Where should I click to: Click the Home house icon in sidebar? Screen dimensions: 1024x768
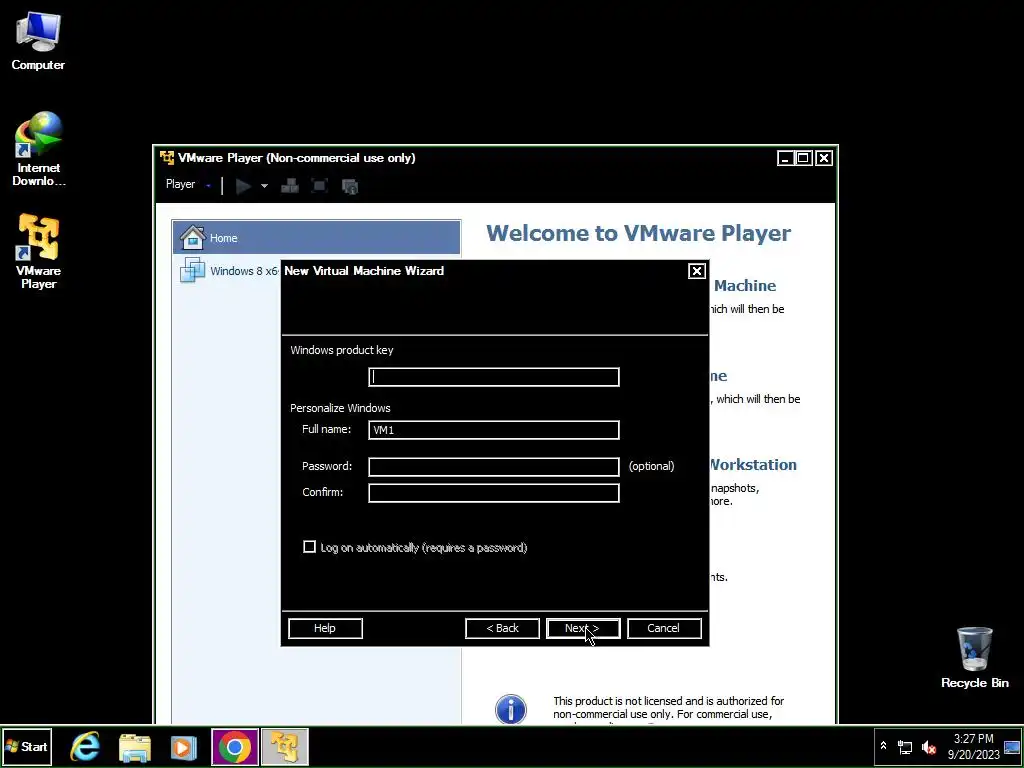pyautogui.click(x=193, y=238)
